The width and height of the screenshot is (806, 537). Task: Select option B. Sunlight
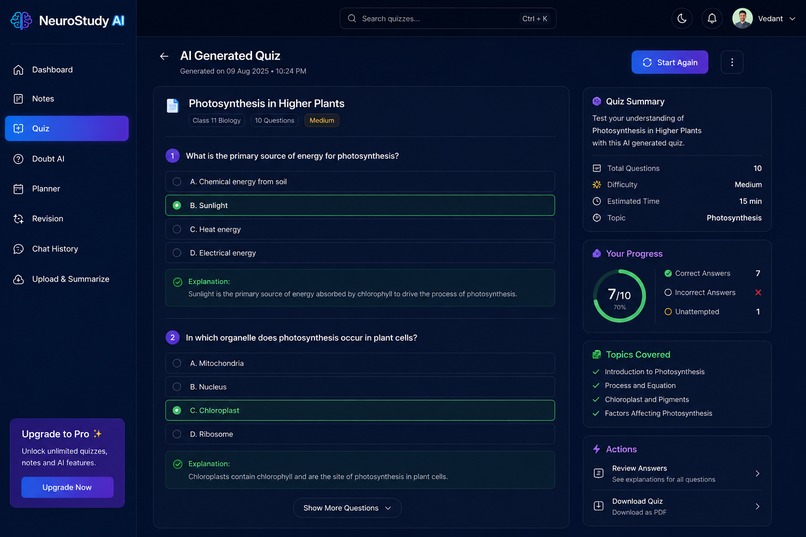(360, 205)
